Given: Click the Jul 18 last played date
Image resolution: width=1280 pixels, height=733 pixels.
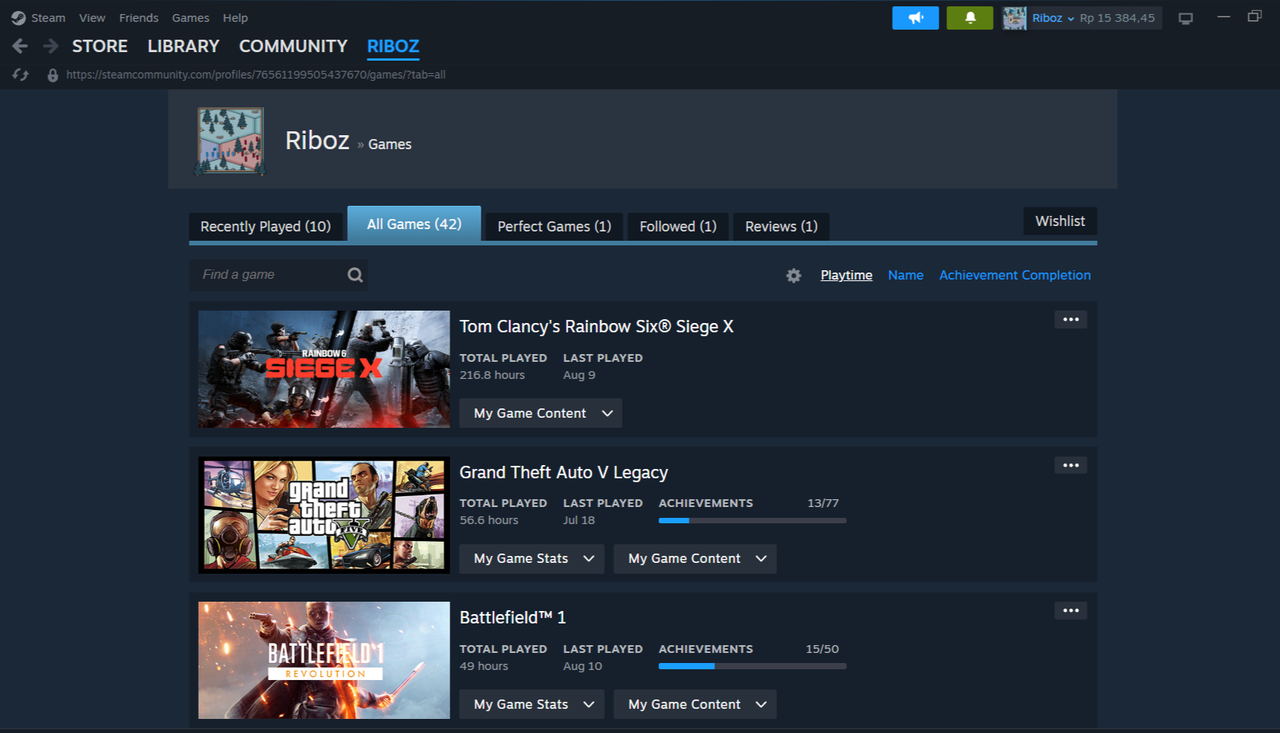Looking at the screenshot, I should pyautogui.click(x=579, y=520).
